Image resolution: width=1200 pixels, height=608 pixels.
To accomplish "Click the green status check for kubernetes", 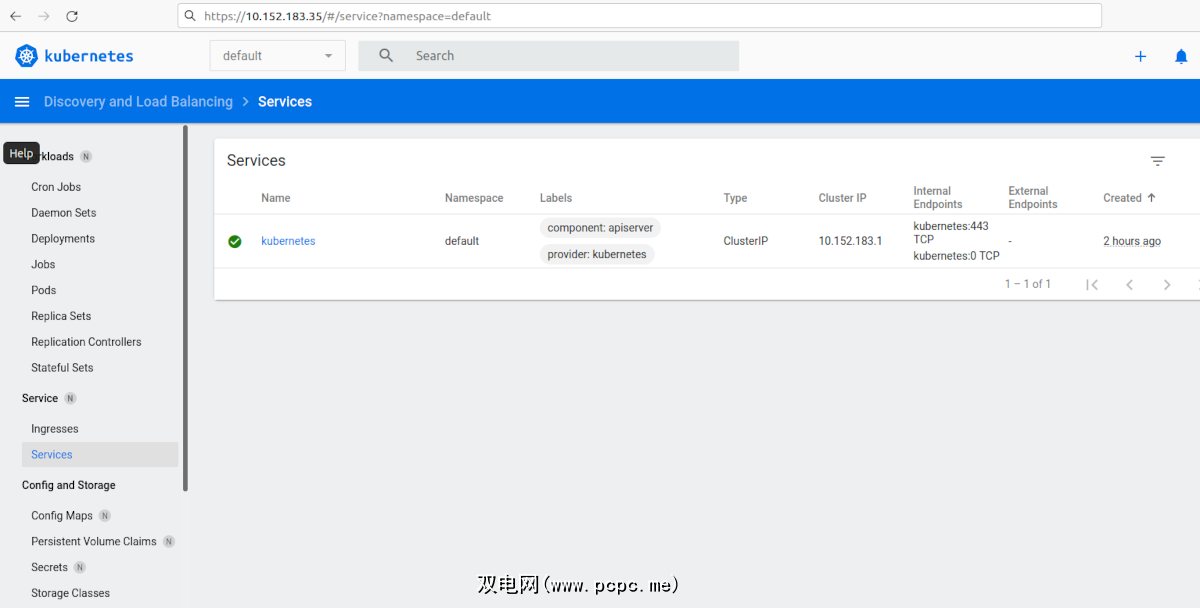I will (x=235, y=241).
